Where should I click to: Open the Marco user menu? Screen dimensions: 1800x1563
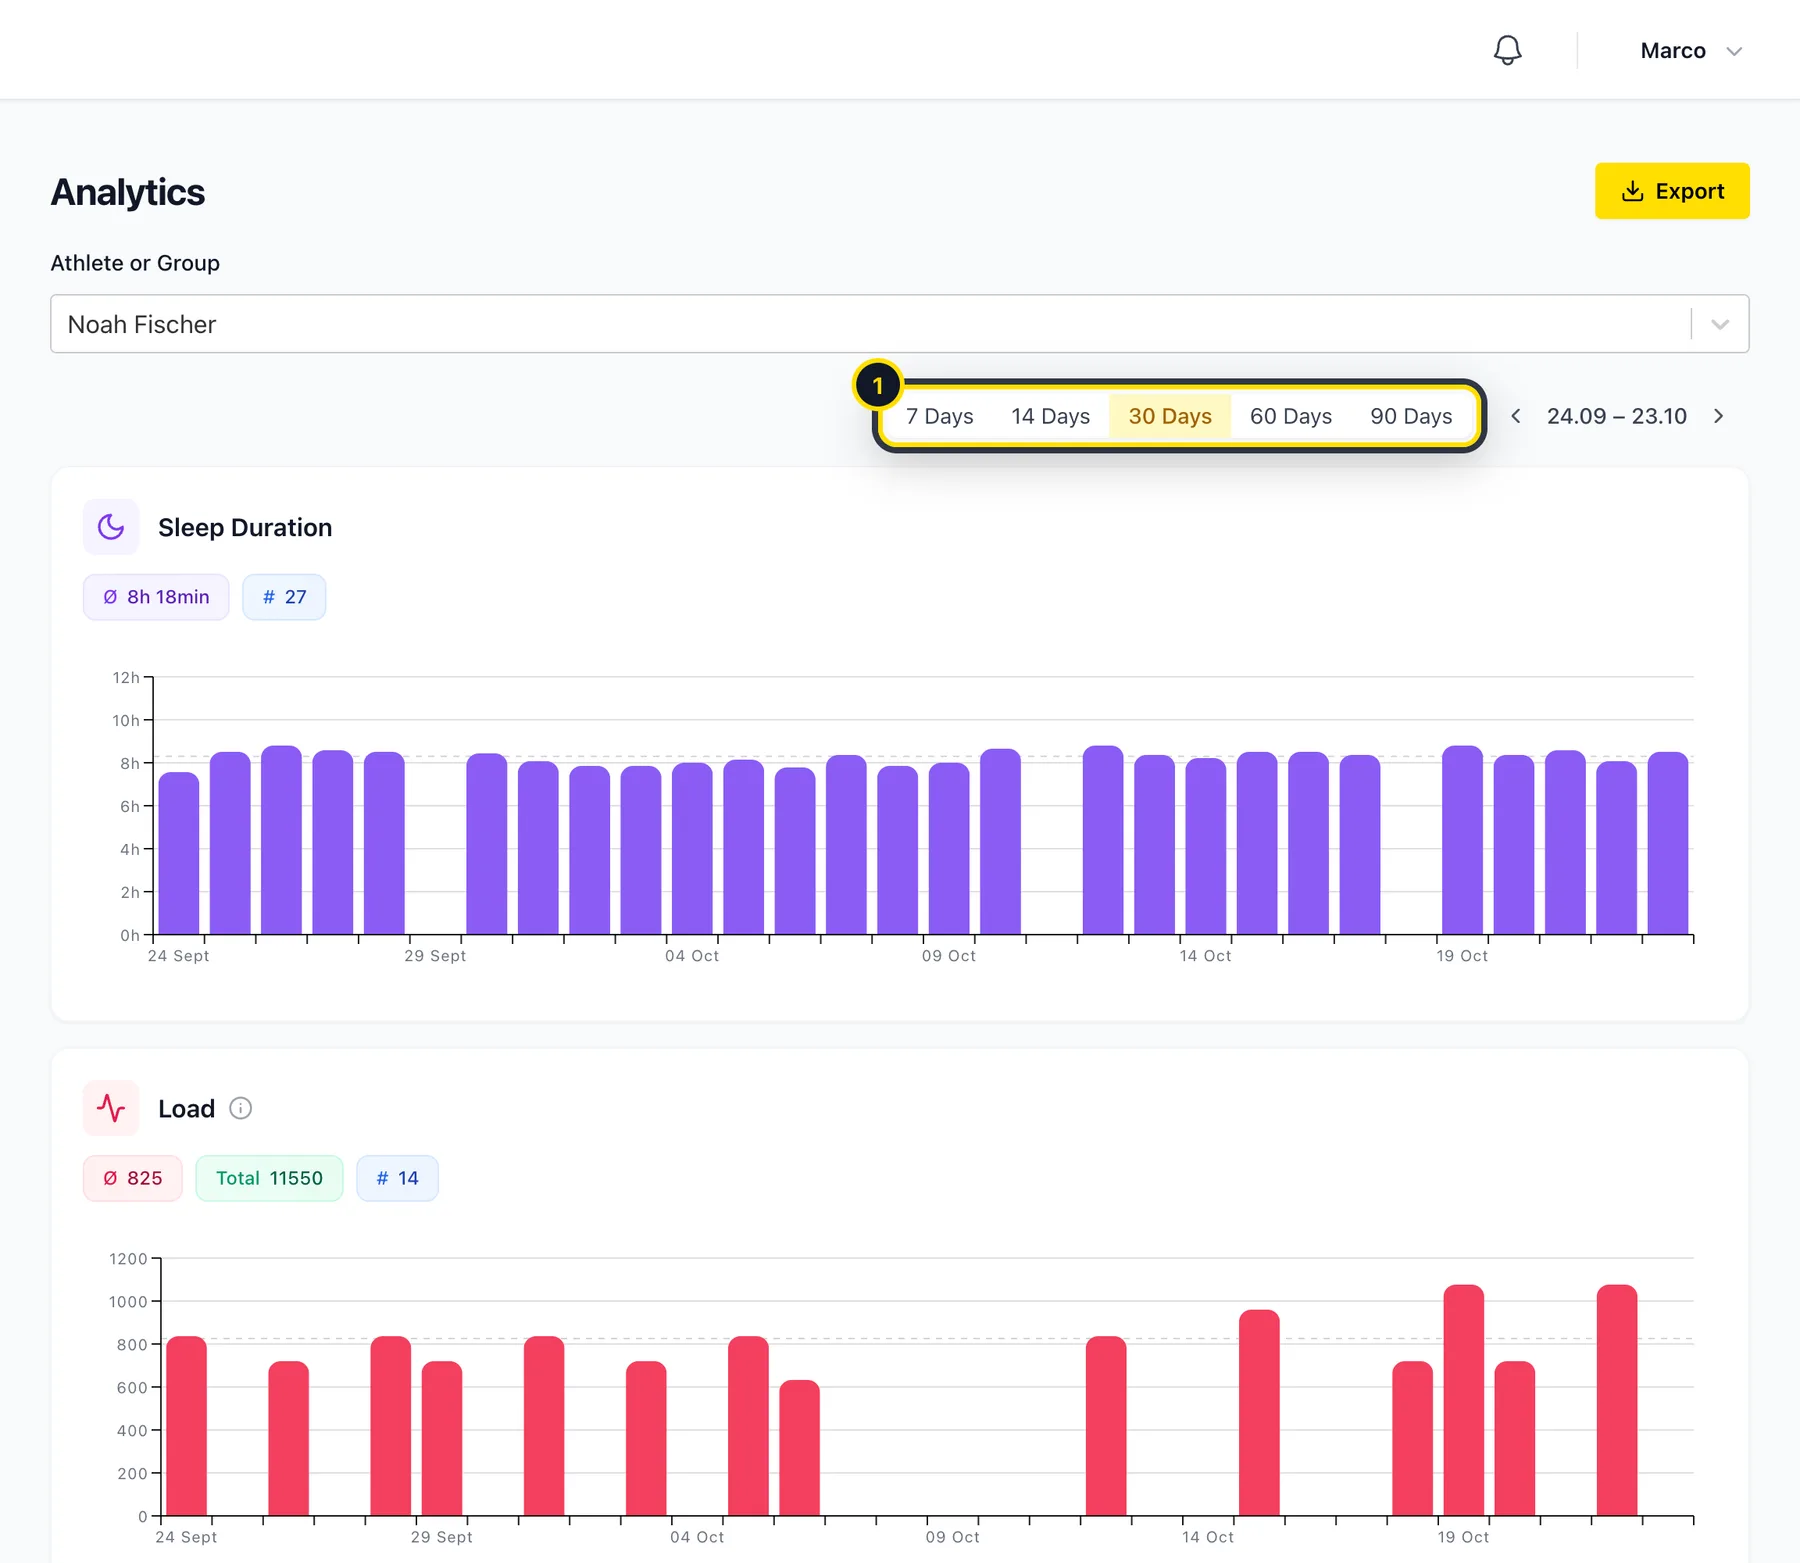point(1691,51)
